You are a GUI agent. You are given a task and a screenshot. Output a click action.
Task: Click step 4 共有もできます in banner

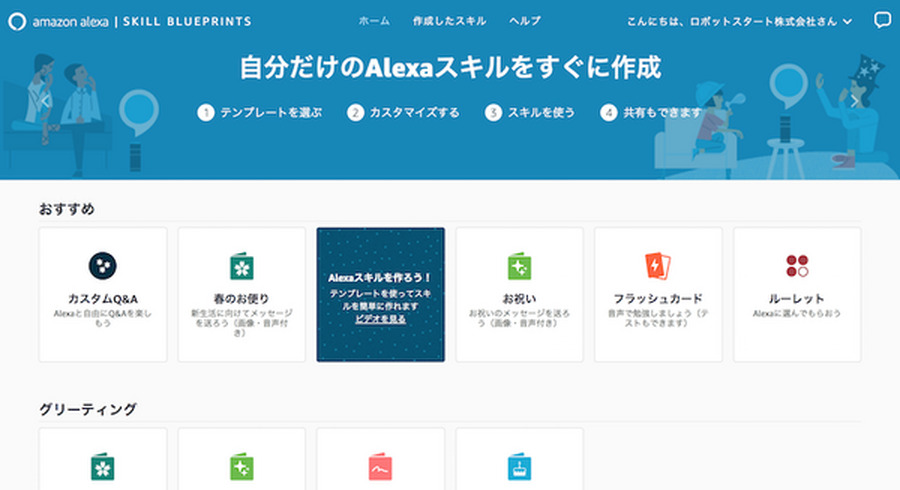pos(651,112)
